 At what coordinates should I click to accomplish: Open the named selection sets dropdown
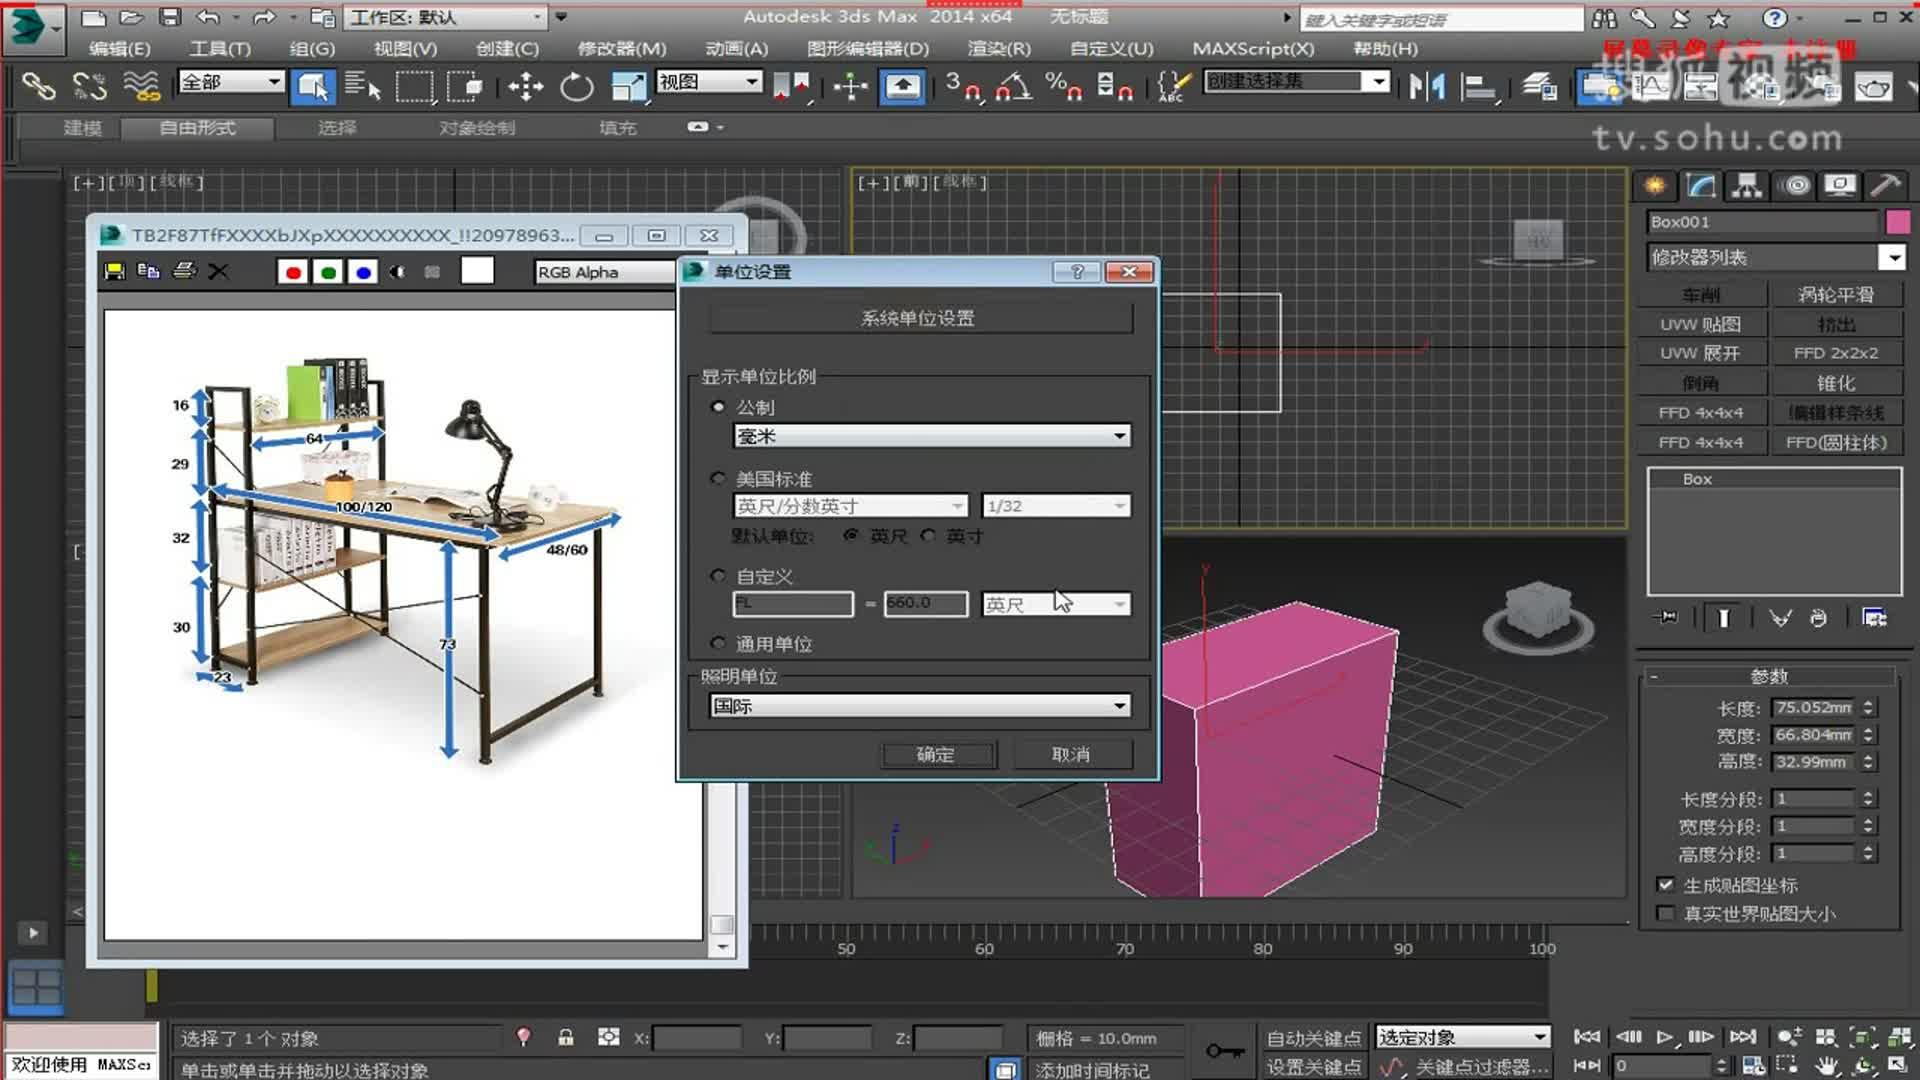1297,82
